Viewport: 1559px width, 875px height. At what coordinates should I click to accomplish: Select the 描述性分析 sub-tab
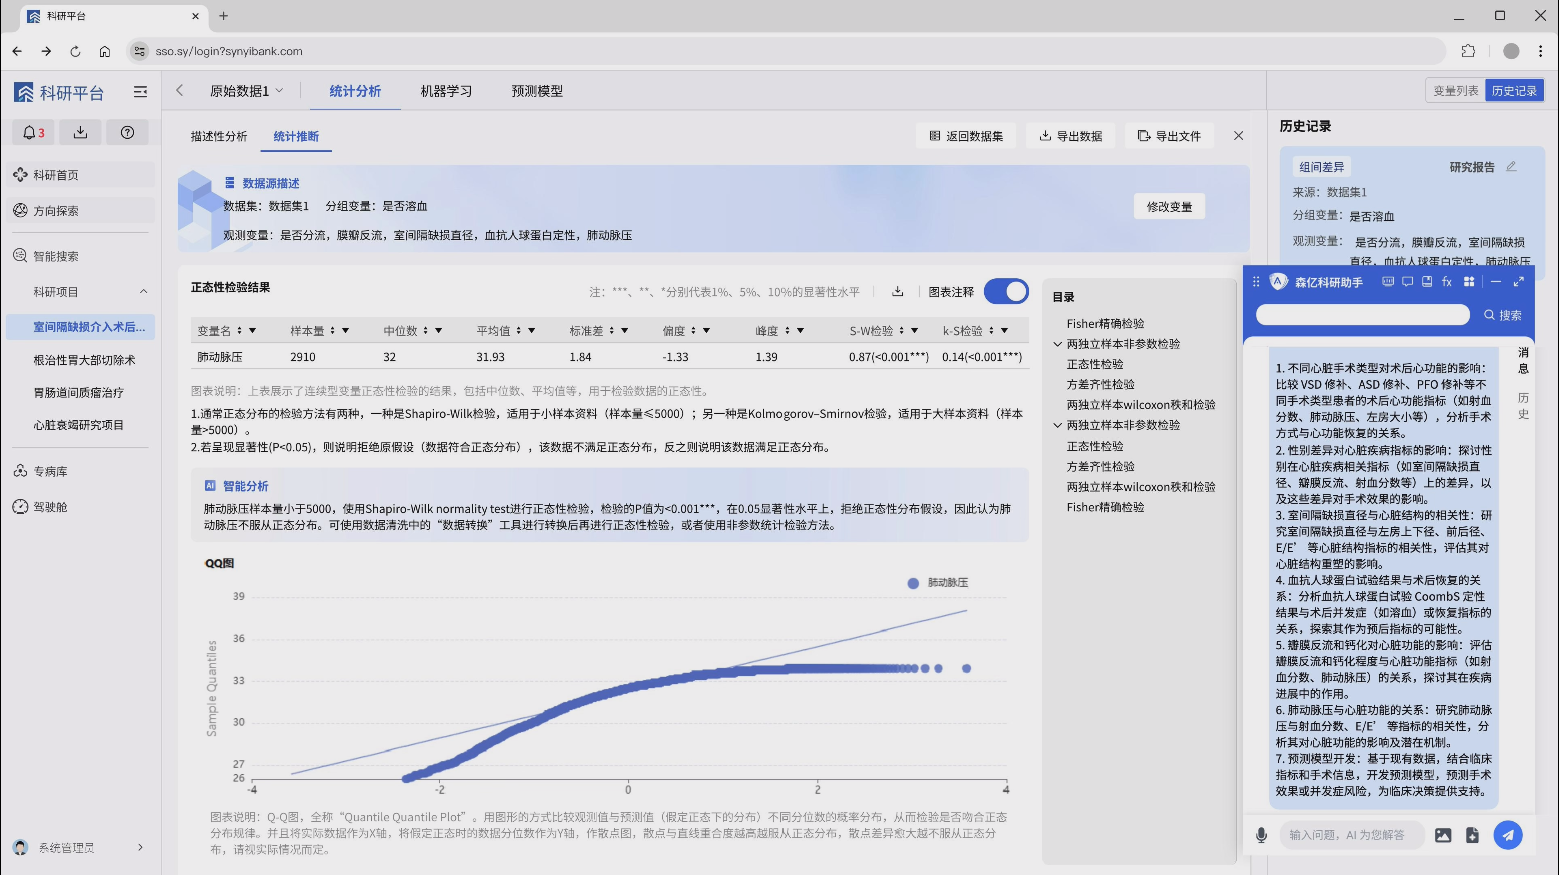coord(219,136)
